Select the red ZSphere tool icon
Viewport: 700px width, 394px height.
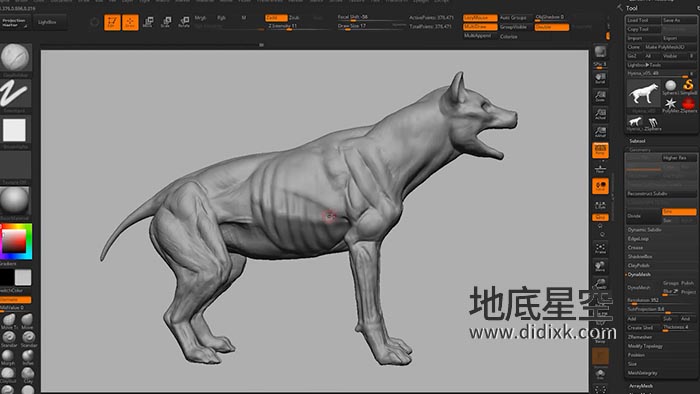688,104
